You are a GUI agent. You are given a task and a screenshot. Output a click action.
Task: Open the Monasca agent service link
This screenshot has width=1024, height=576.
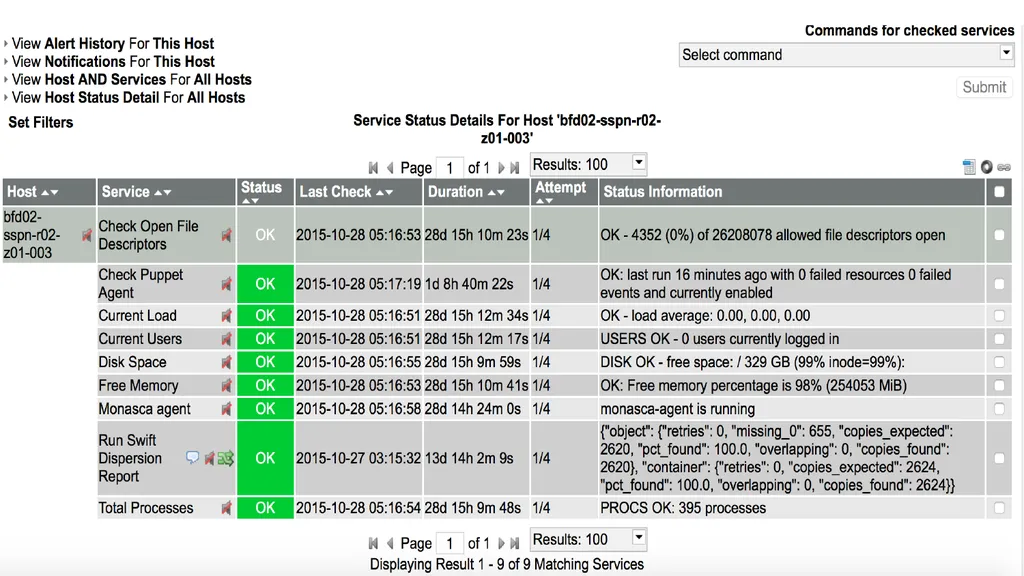pyautogui.click(x=144, y=409)
